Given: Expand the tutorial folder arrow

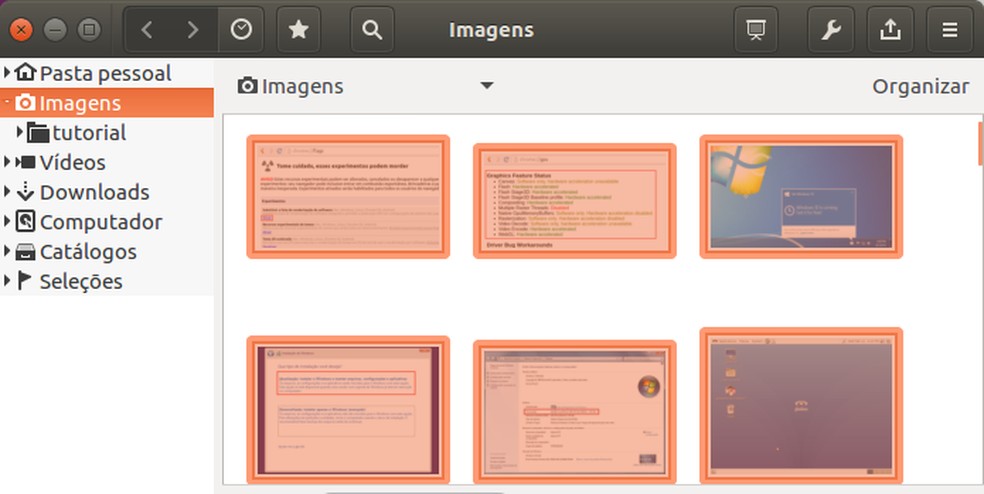Looking at the screenshot, I should pyautogui.click(x=20, y=132).
